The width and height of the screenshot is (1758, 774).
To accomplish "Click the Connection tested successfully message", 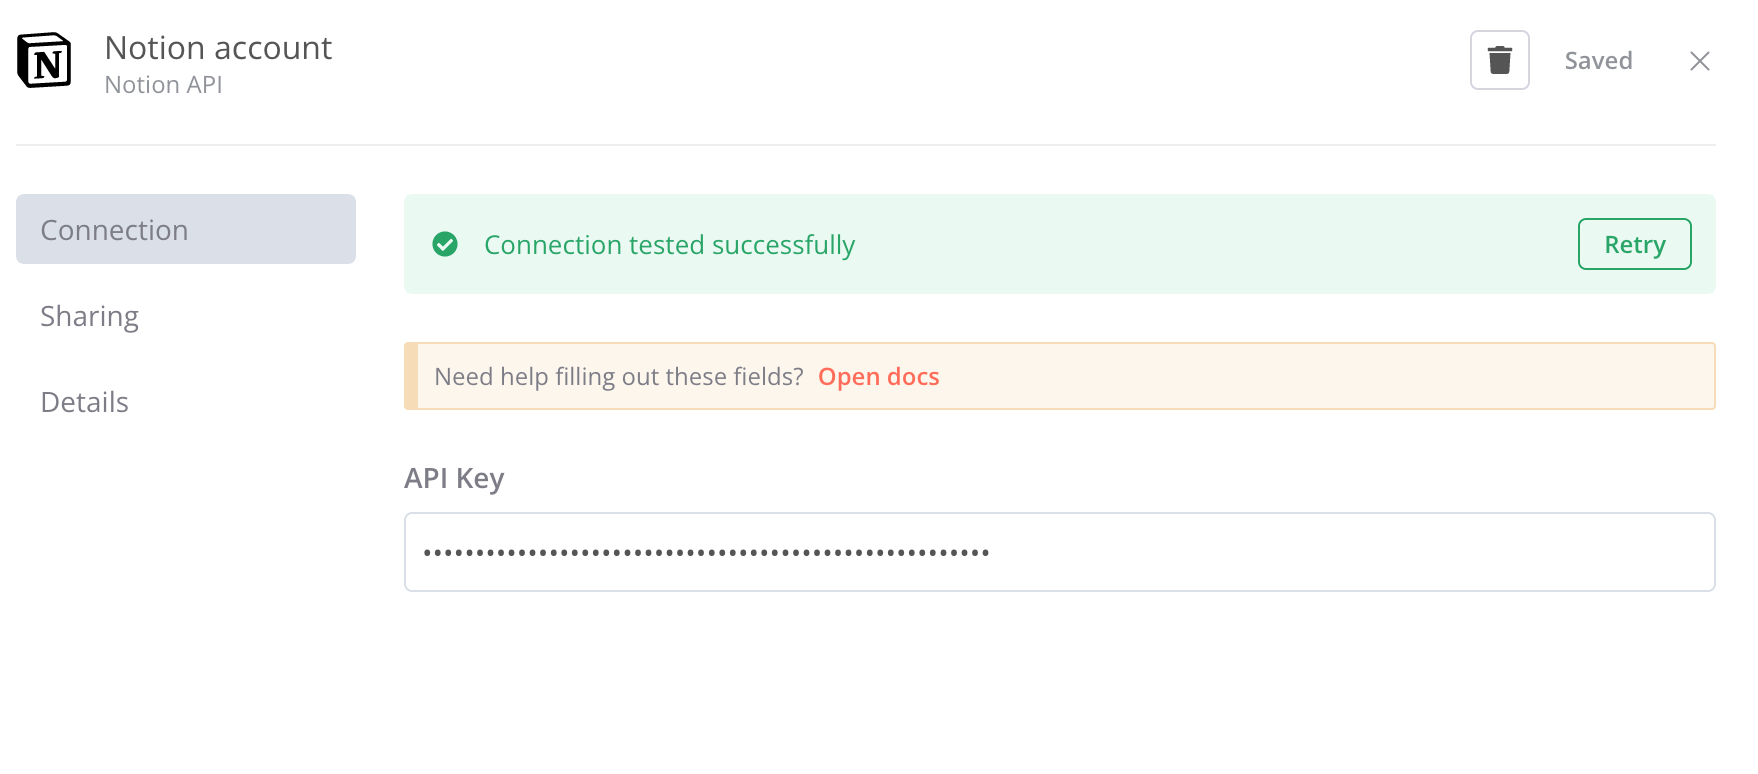I will click(x=669, y=244).
